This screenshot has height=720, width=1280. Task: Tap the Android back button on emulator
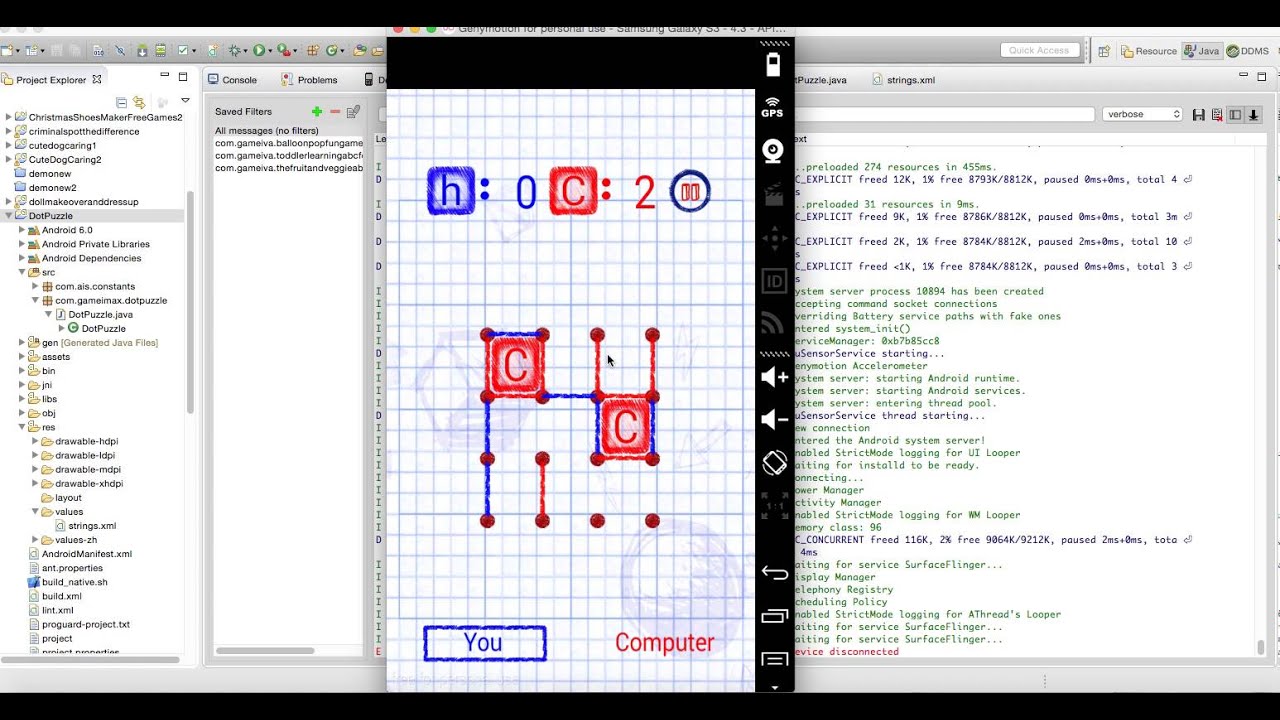pos(774,572)
